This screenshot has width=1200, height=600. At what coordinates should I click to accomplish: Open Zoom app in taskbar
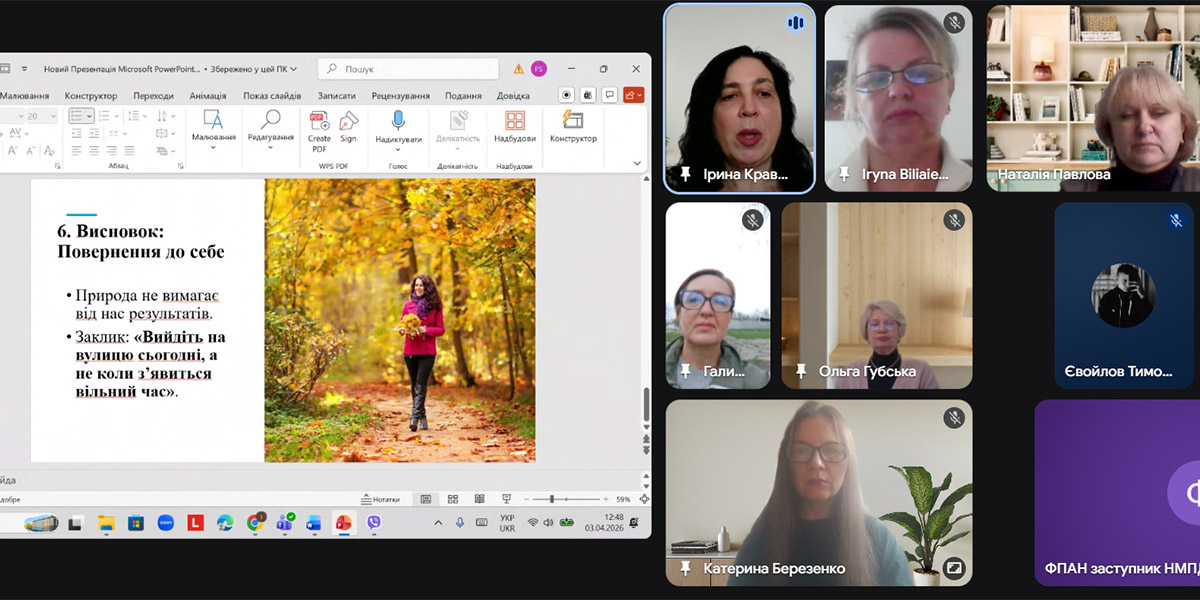(166, 522)
